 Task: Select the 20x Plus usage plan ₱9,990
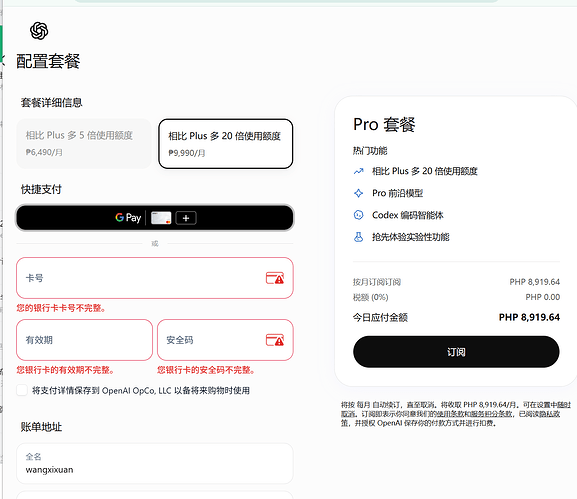[226, 144]
